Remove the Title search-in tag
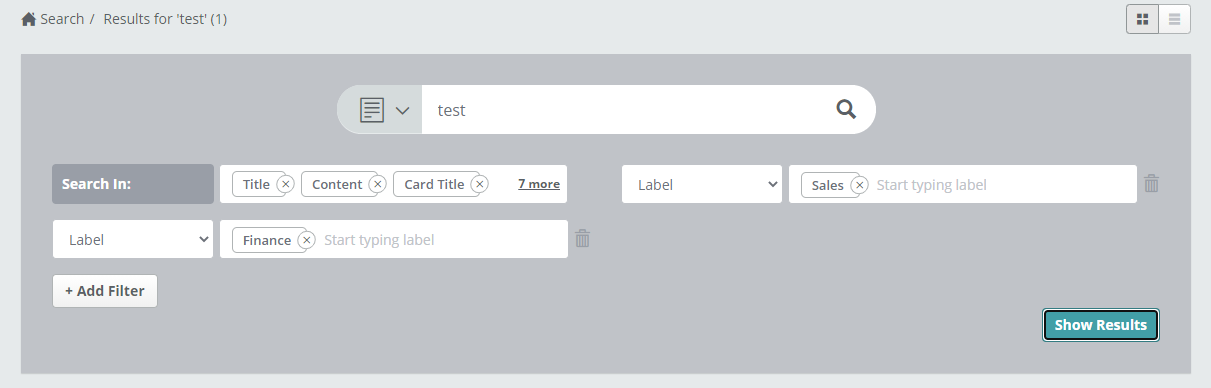 tap(285, 184)
